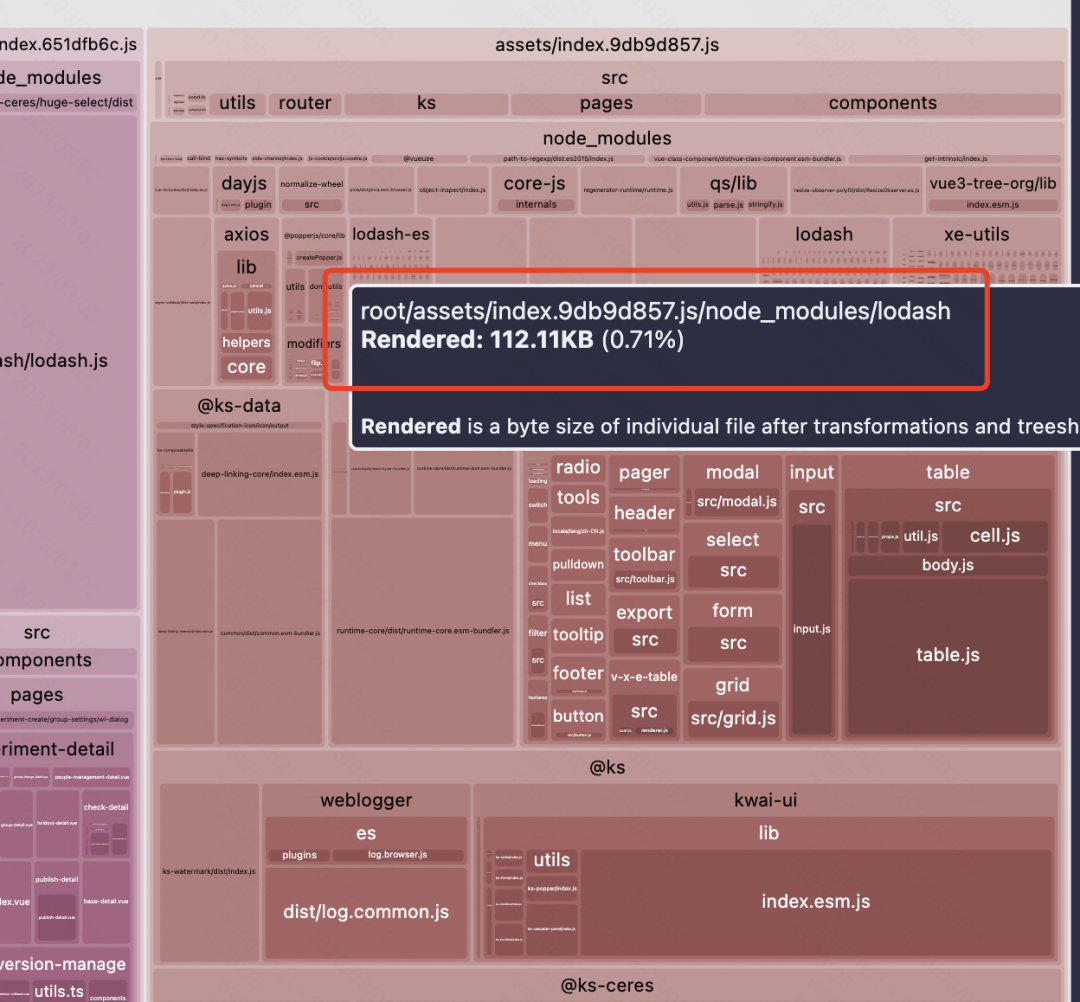Select the internals block in core-js
1080x1002 pixels.
tap(536, 205)
